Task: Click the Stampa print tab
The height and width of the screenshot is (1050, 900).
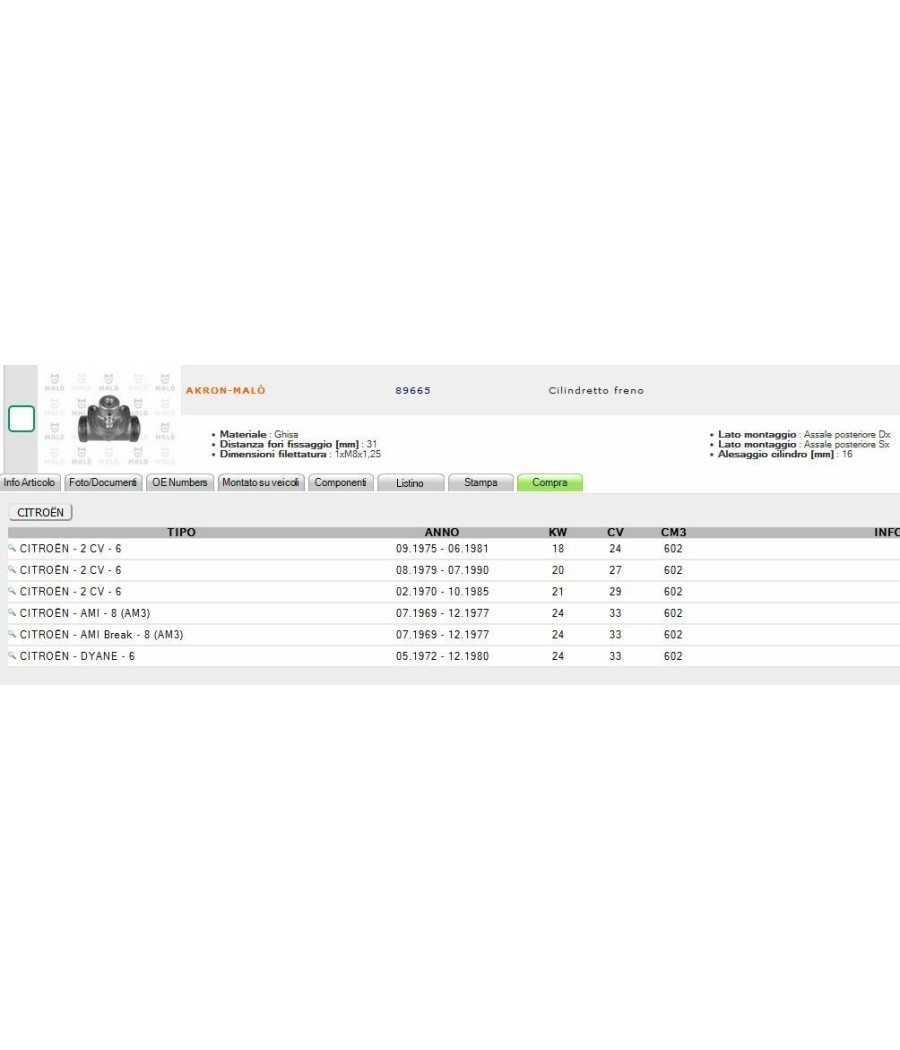Action: point(480,482)
